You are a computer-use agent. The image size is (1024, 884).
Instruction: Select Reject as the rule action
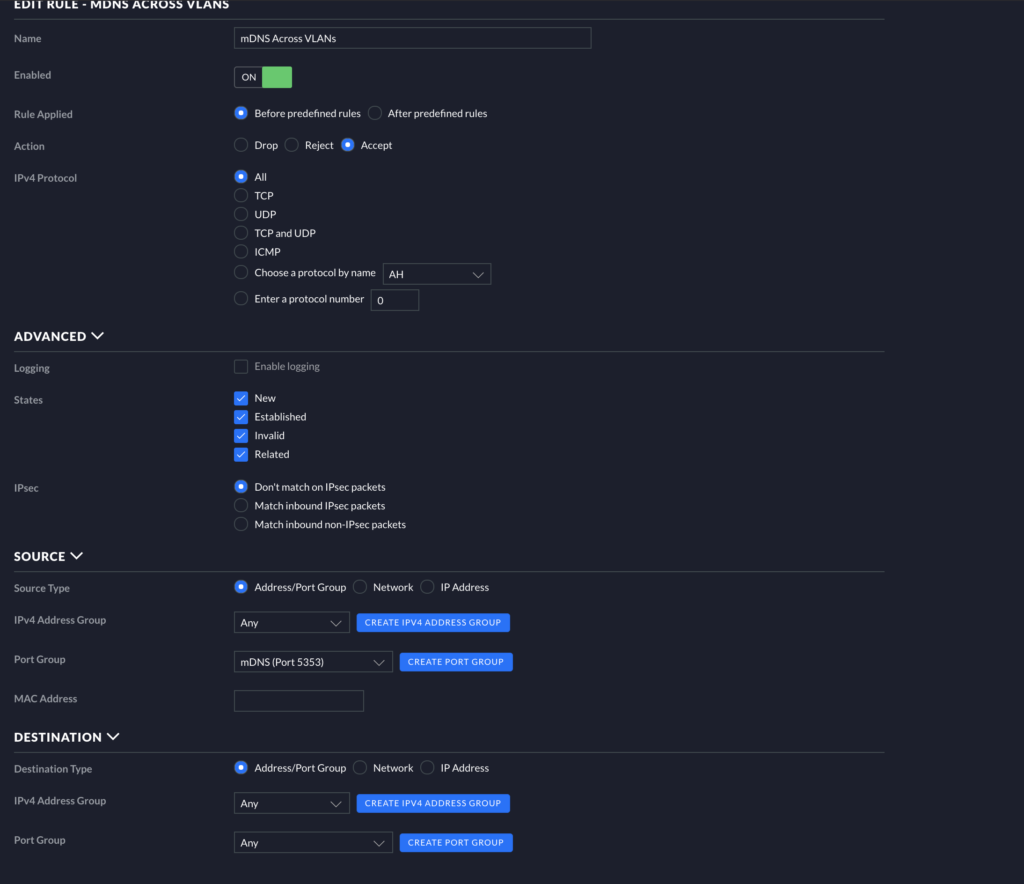point(292,145)
